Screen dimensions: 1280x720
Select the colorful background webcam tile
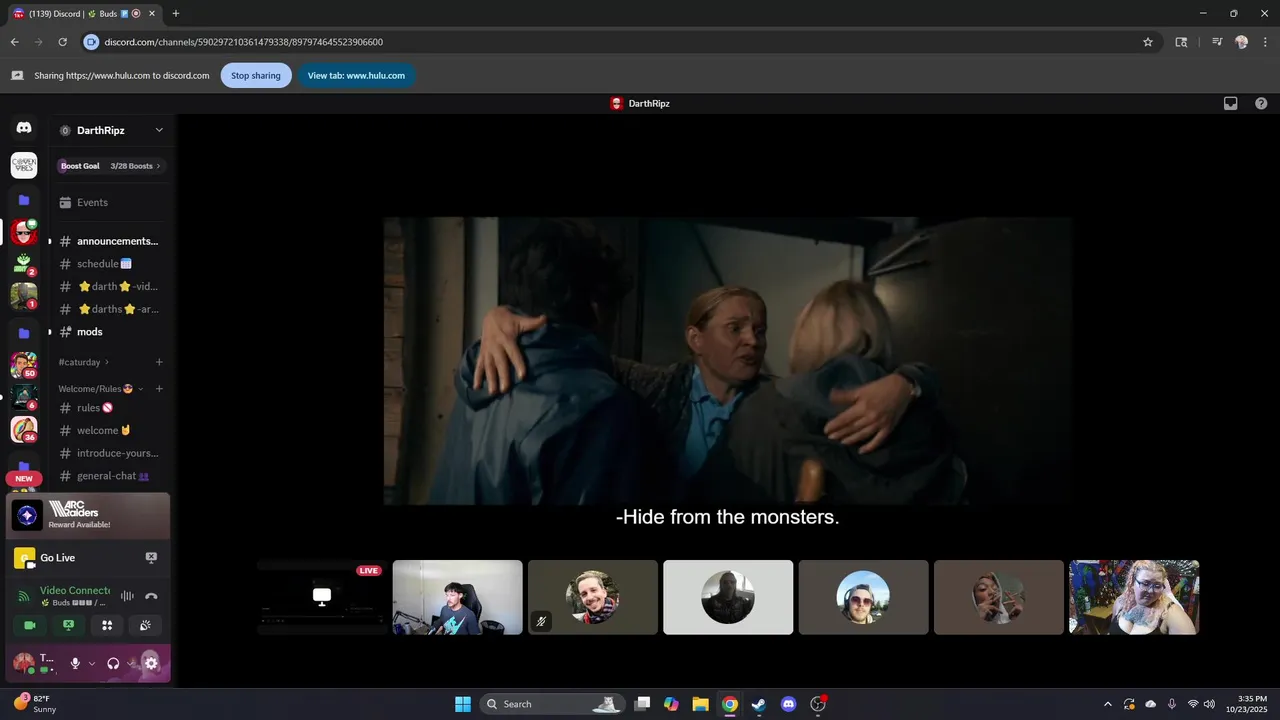coord(1134,597)
